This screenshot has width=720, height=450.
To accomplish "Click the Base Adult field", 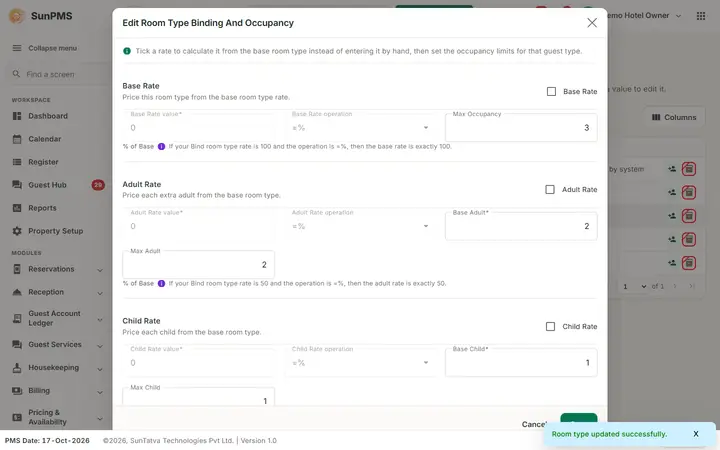I will tap(521, 226).
